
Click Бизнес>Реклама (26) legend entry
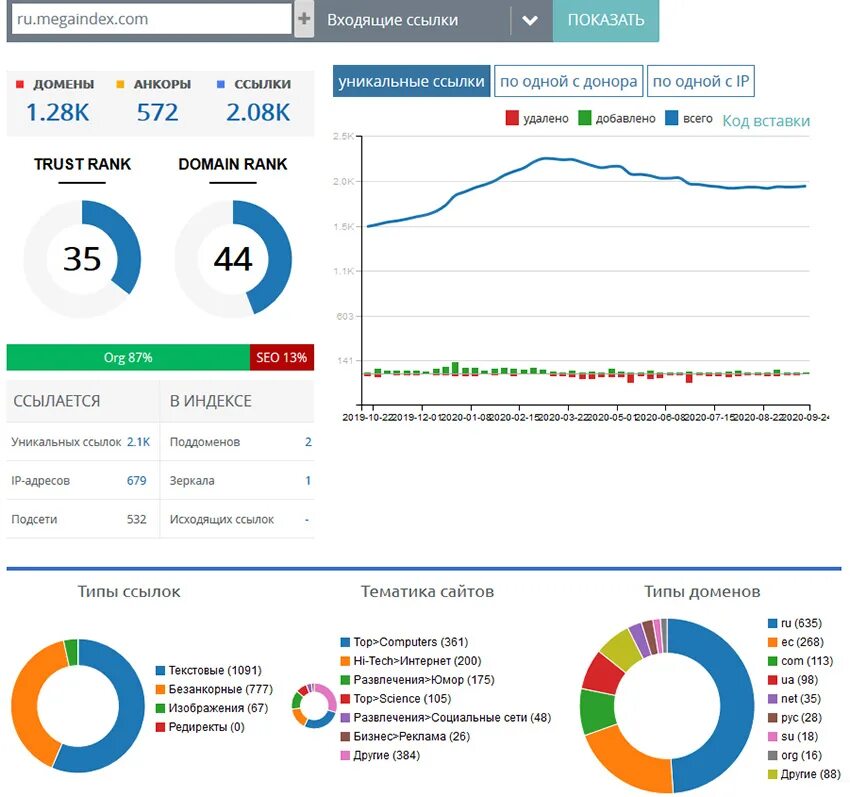coord(404,736)
